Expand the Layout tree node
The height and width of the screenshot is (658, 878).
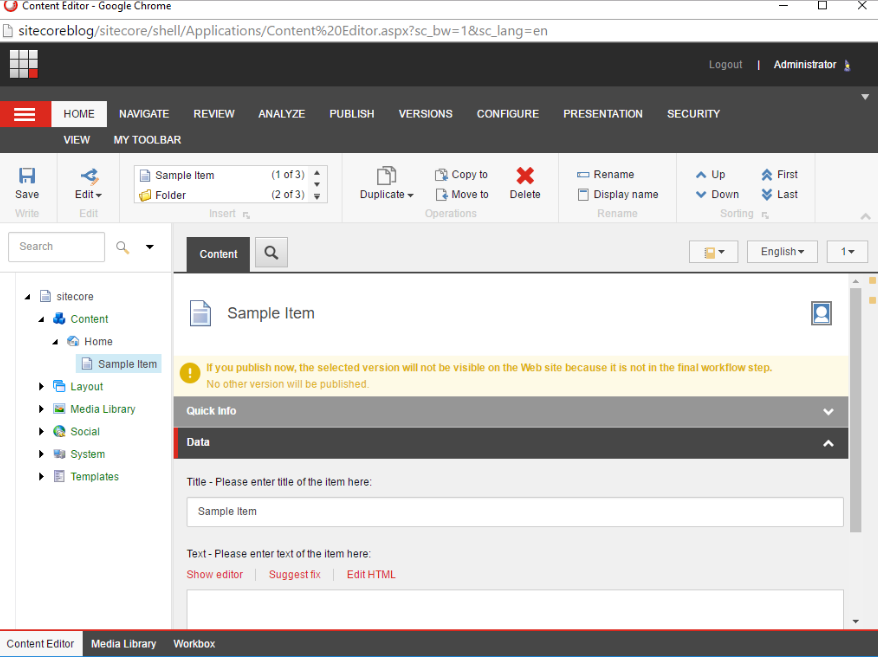(x=41, y=386)
